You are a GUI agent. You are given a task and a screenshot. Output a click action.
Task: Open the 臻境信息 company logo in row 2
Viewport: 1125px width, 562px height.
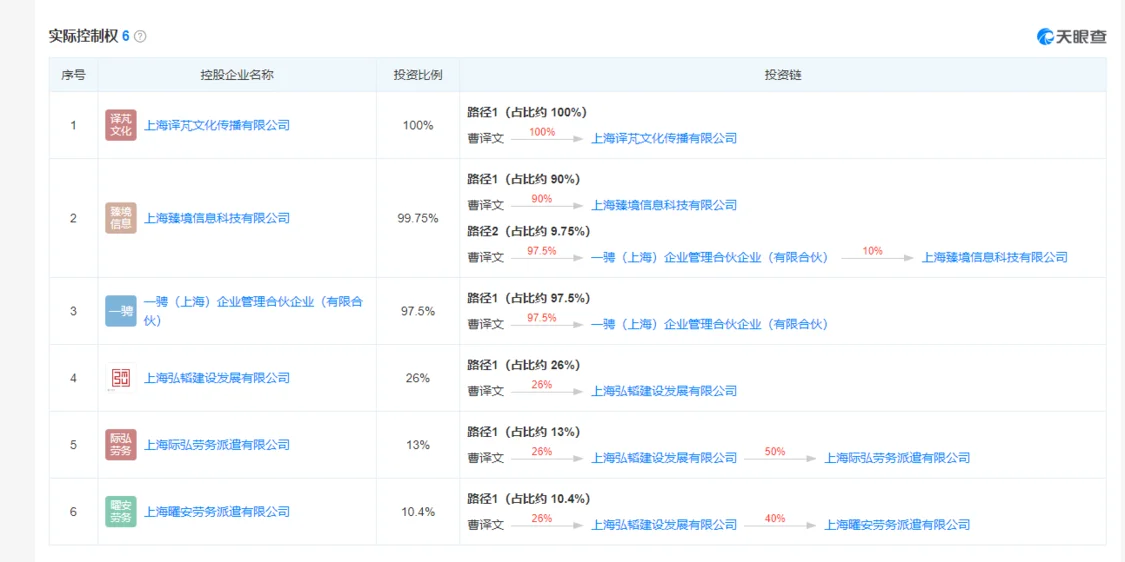(121, 218)
